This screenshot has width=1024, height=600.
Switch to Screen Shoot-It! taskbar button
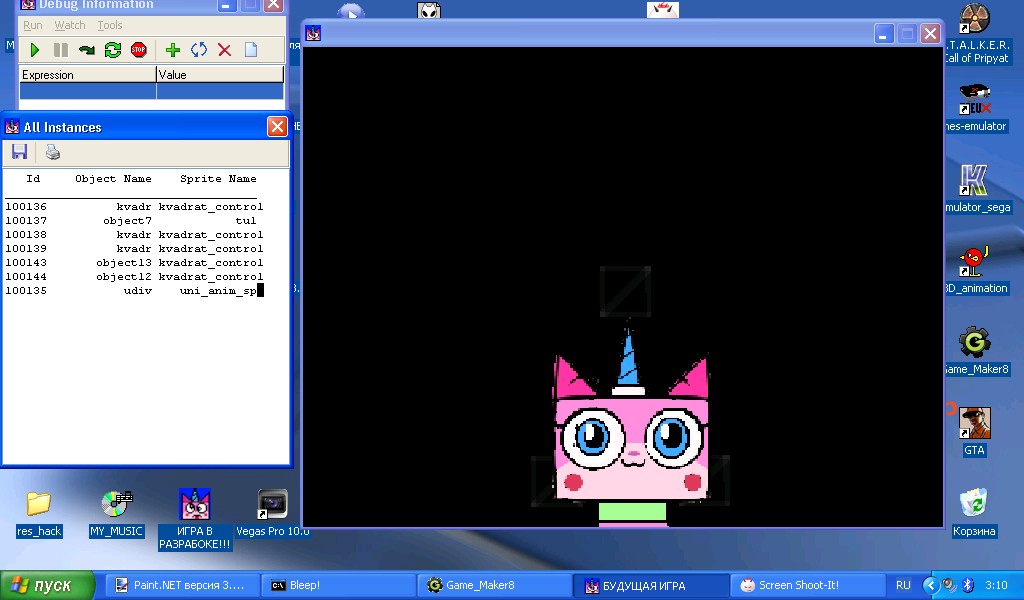coord(806,585)
